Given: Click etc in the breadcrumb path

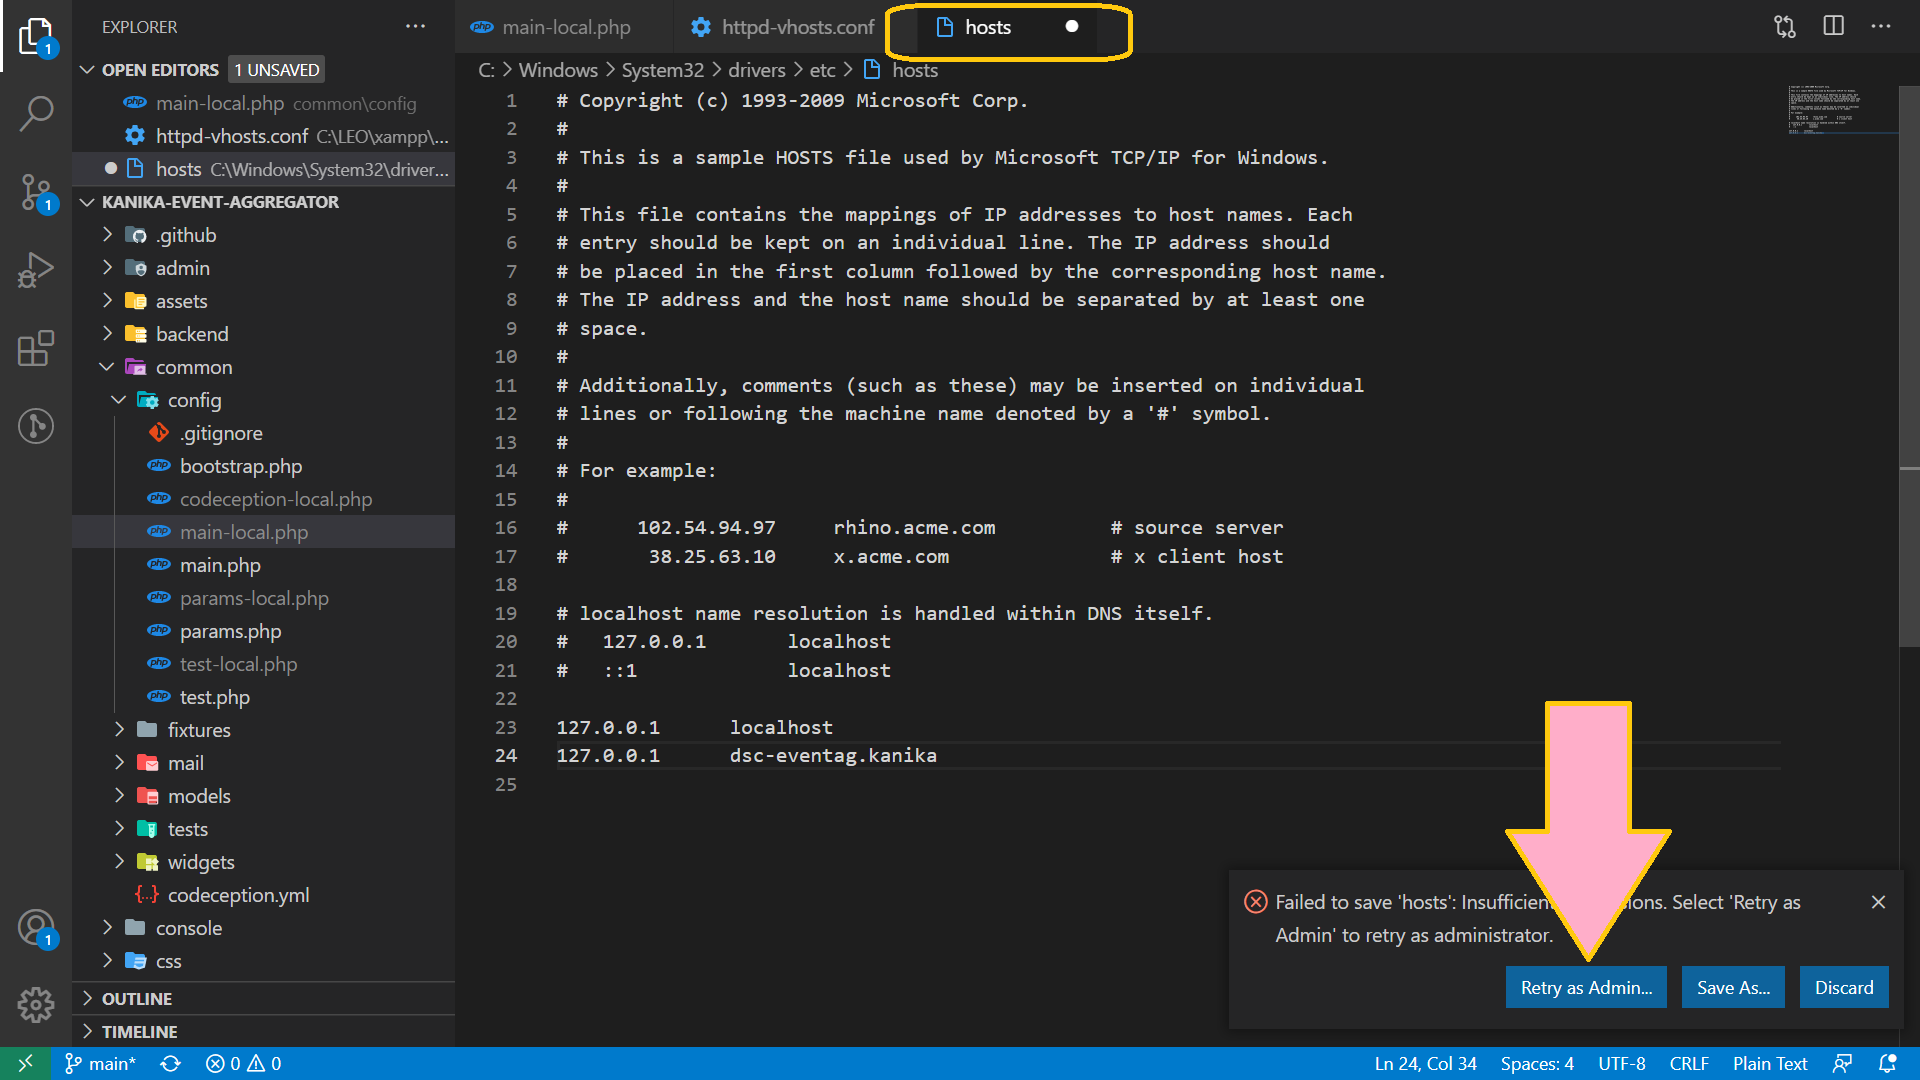Looking at the screenshot, I should tap(822, 70).
